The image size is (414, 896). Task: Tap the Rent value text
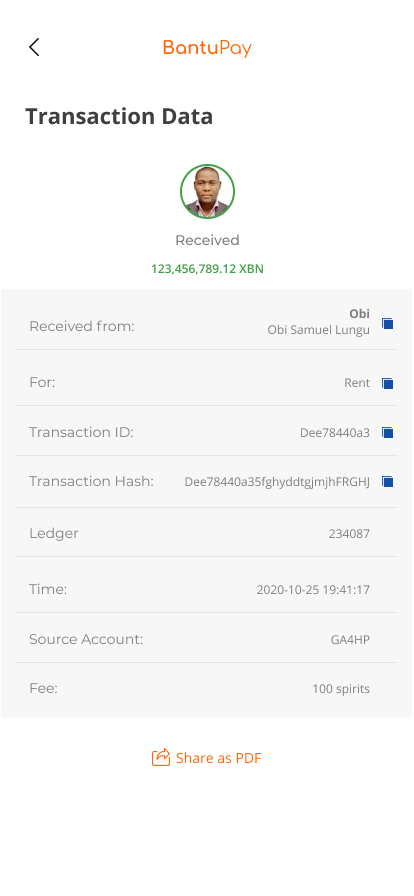357,383
